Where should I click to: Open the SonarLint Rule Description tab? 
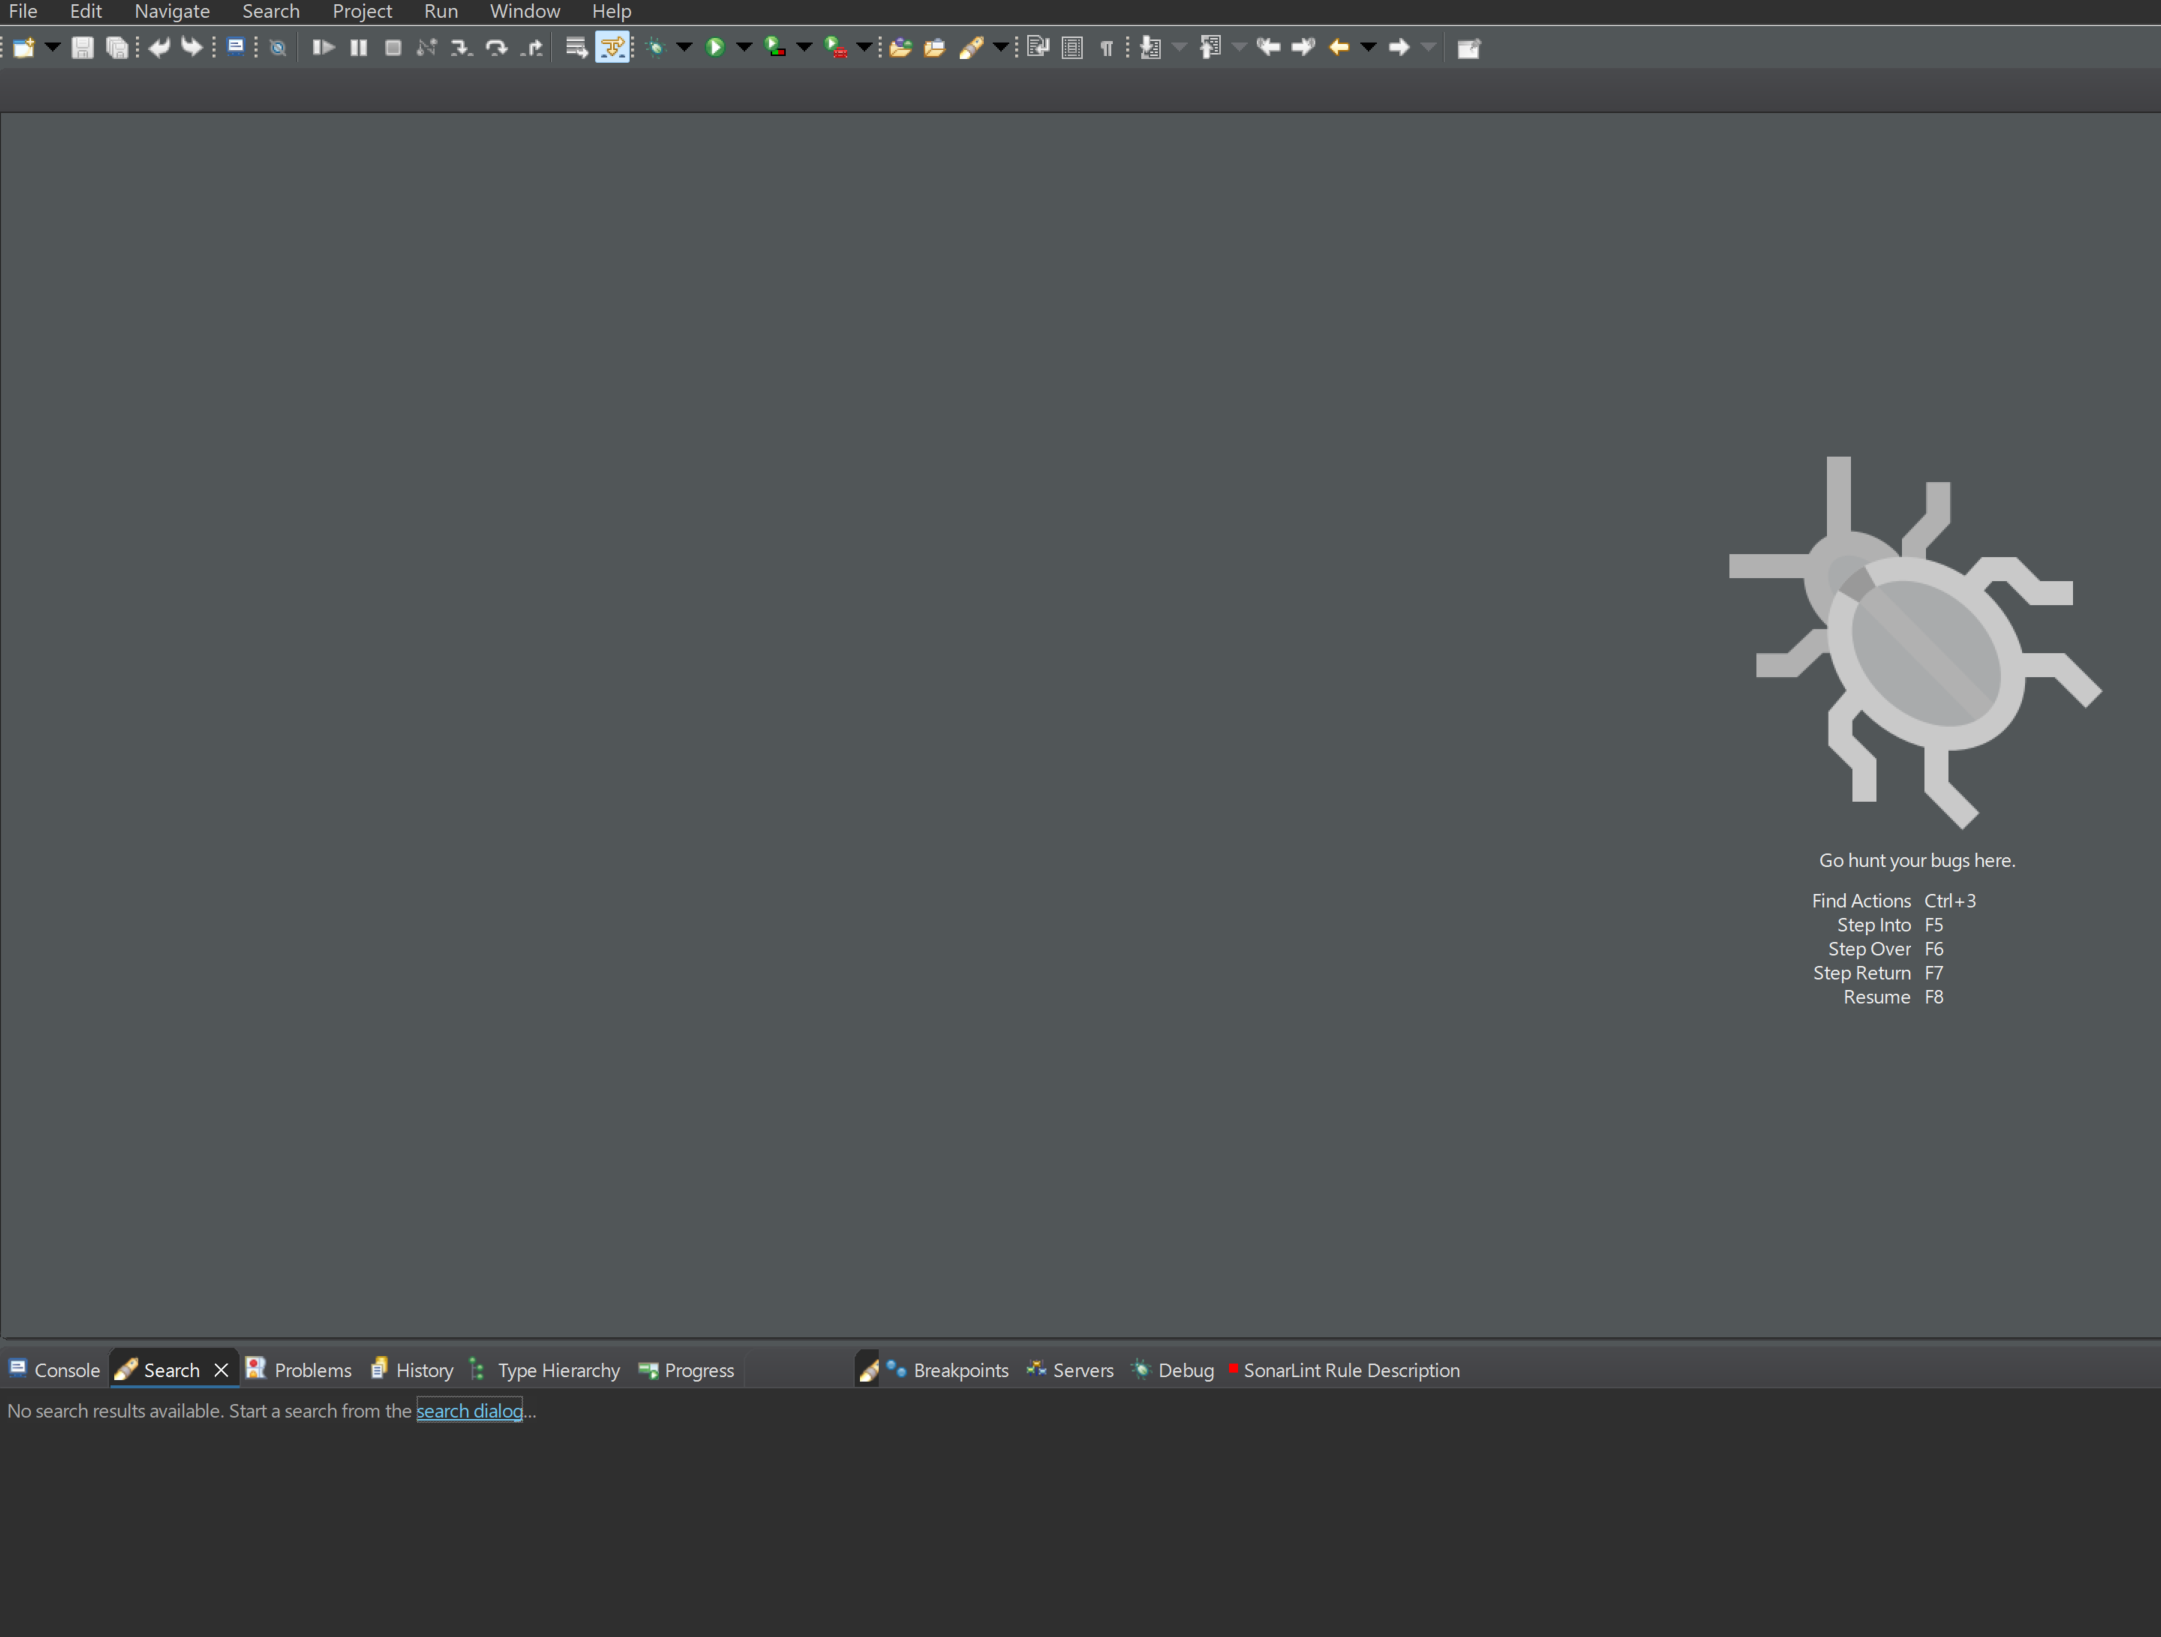[1345, 1370]
